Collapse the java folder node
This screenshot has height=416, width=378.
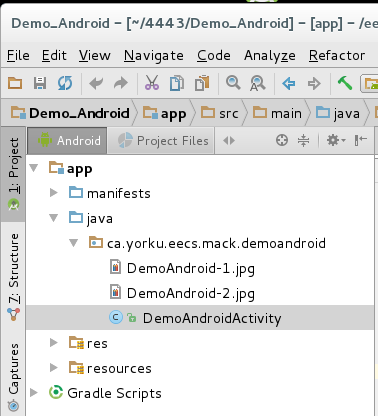coord(54,218)
